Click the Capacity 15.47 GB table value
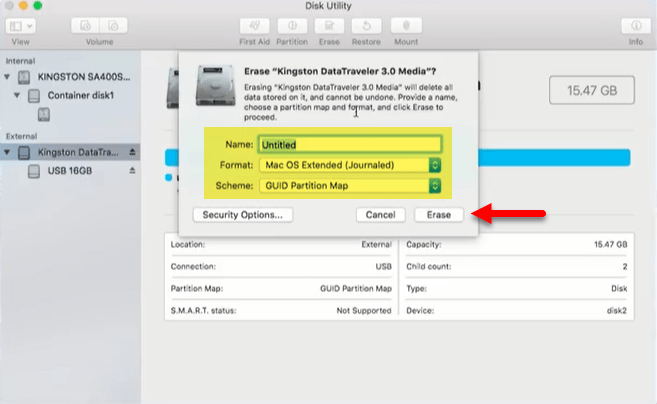657x404 pixels. 610,244
